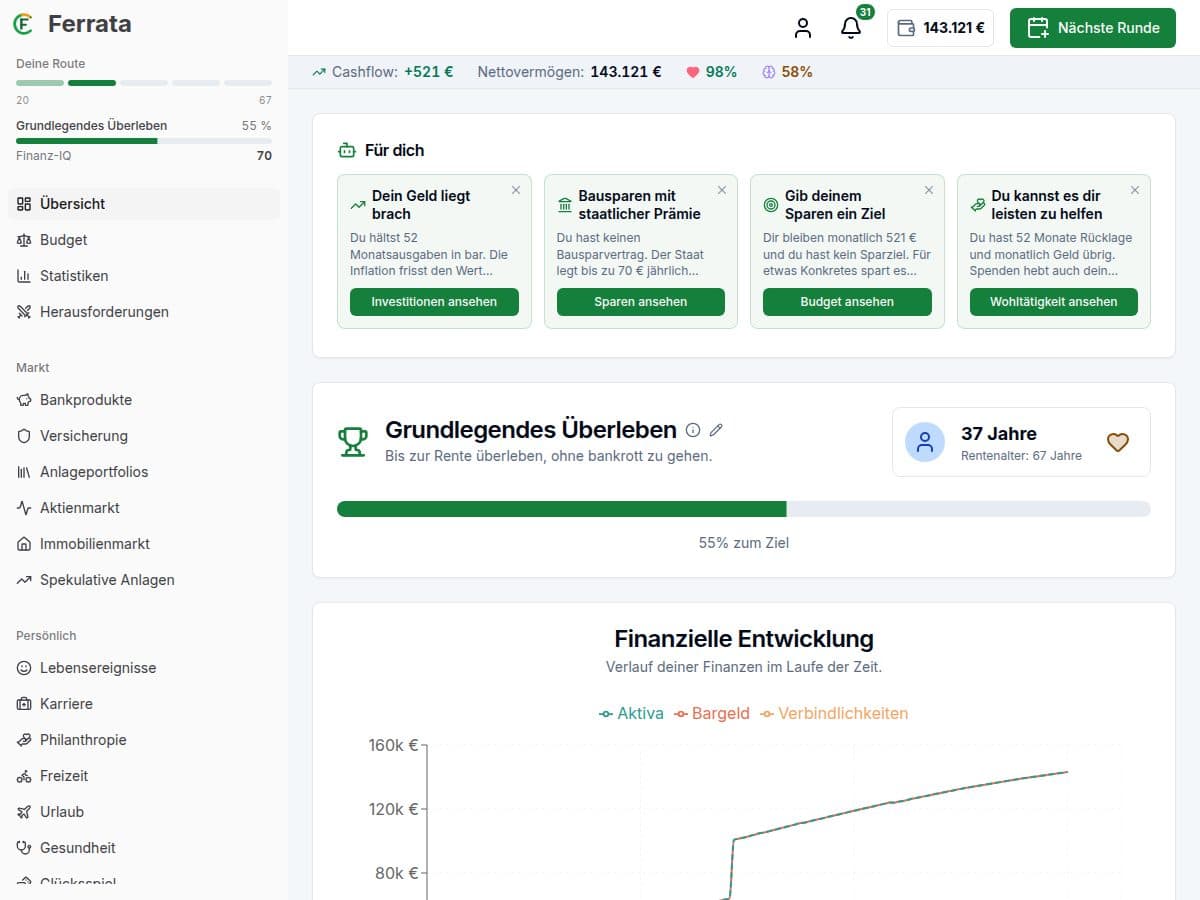Image resolution: width=1200 pixels, height=900 pixels.
Task: Open Herausforderungen in the sidebar
Action: pyautogui.click(x=144, y=312)
